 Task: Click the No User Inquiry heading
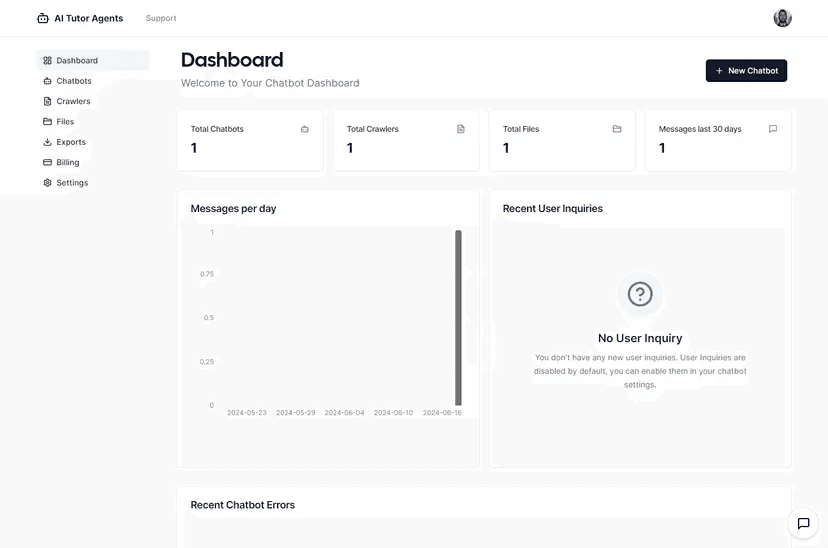pos(640,338)
